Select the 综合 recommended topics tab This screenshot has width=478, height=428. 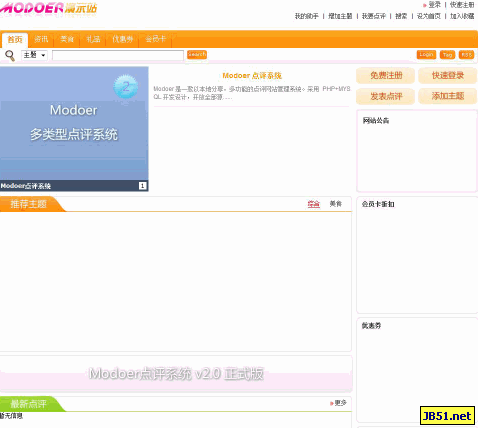314,204
